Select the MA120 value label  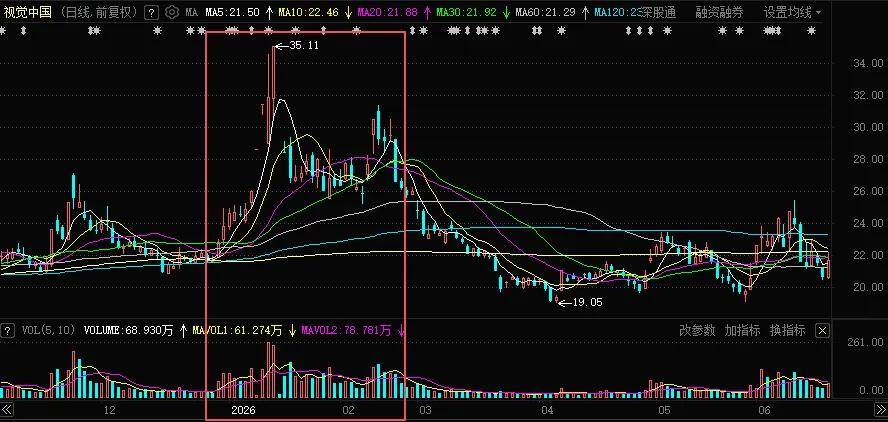pos(616,12)
